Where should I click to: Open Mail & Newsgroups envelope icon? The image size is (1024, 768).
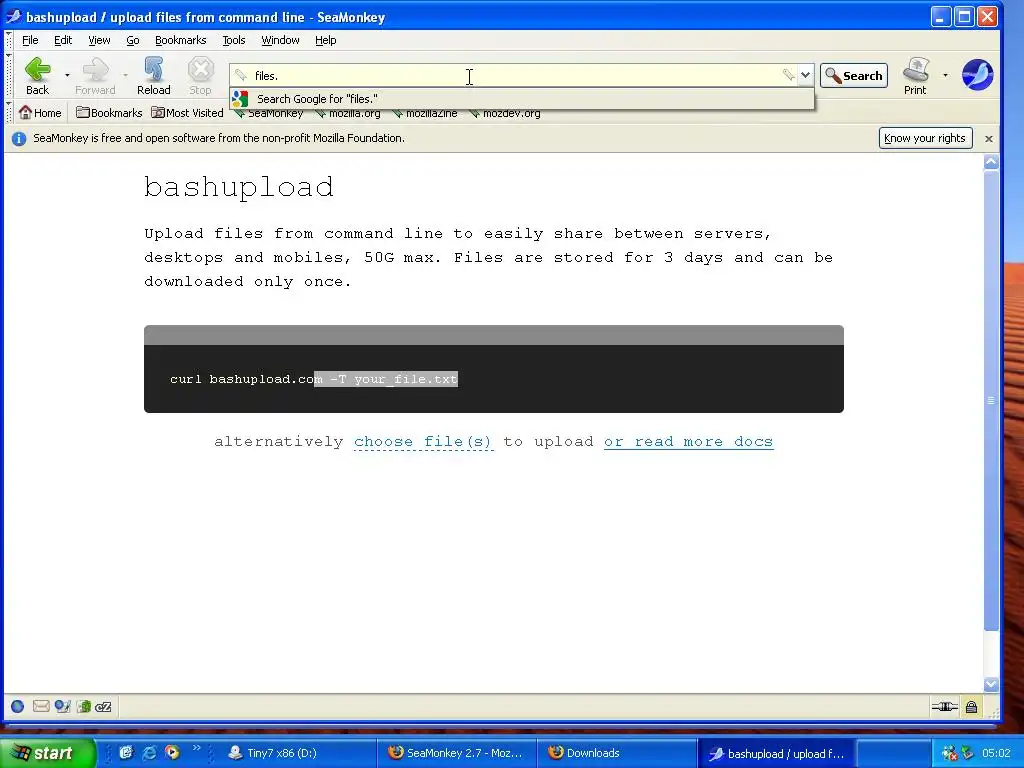(40, 707)
